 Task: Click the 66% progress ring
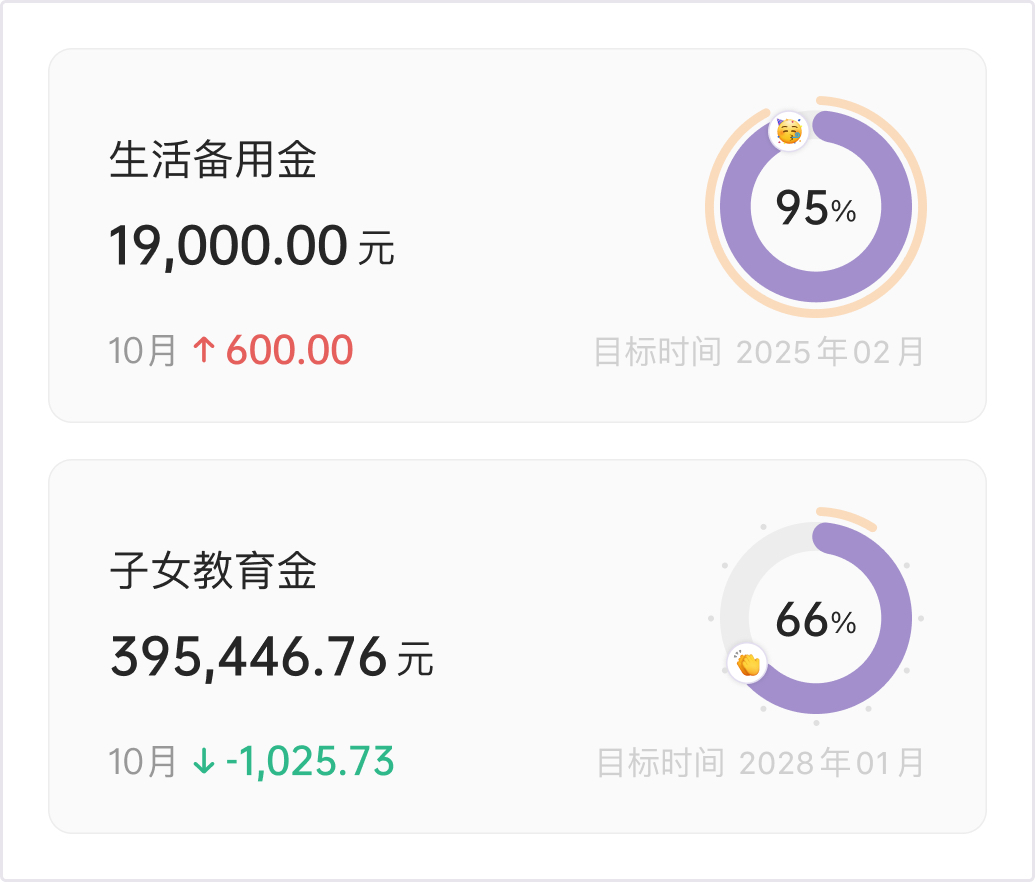(x=816, y=618)
